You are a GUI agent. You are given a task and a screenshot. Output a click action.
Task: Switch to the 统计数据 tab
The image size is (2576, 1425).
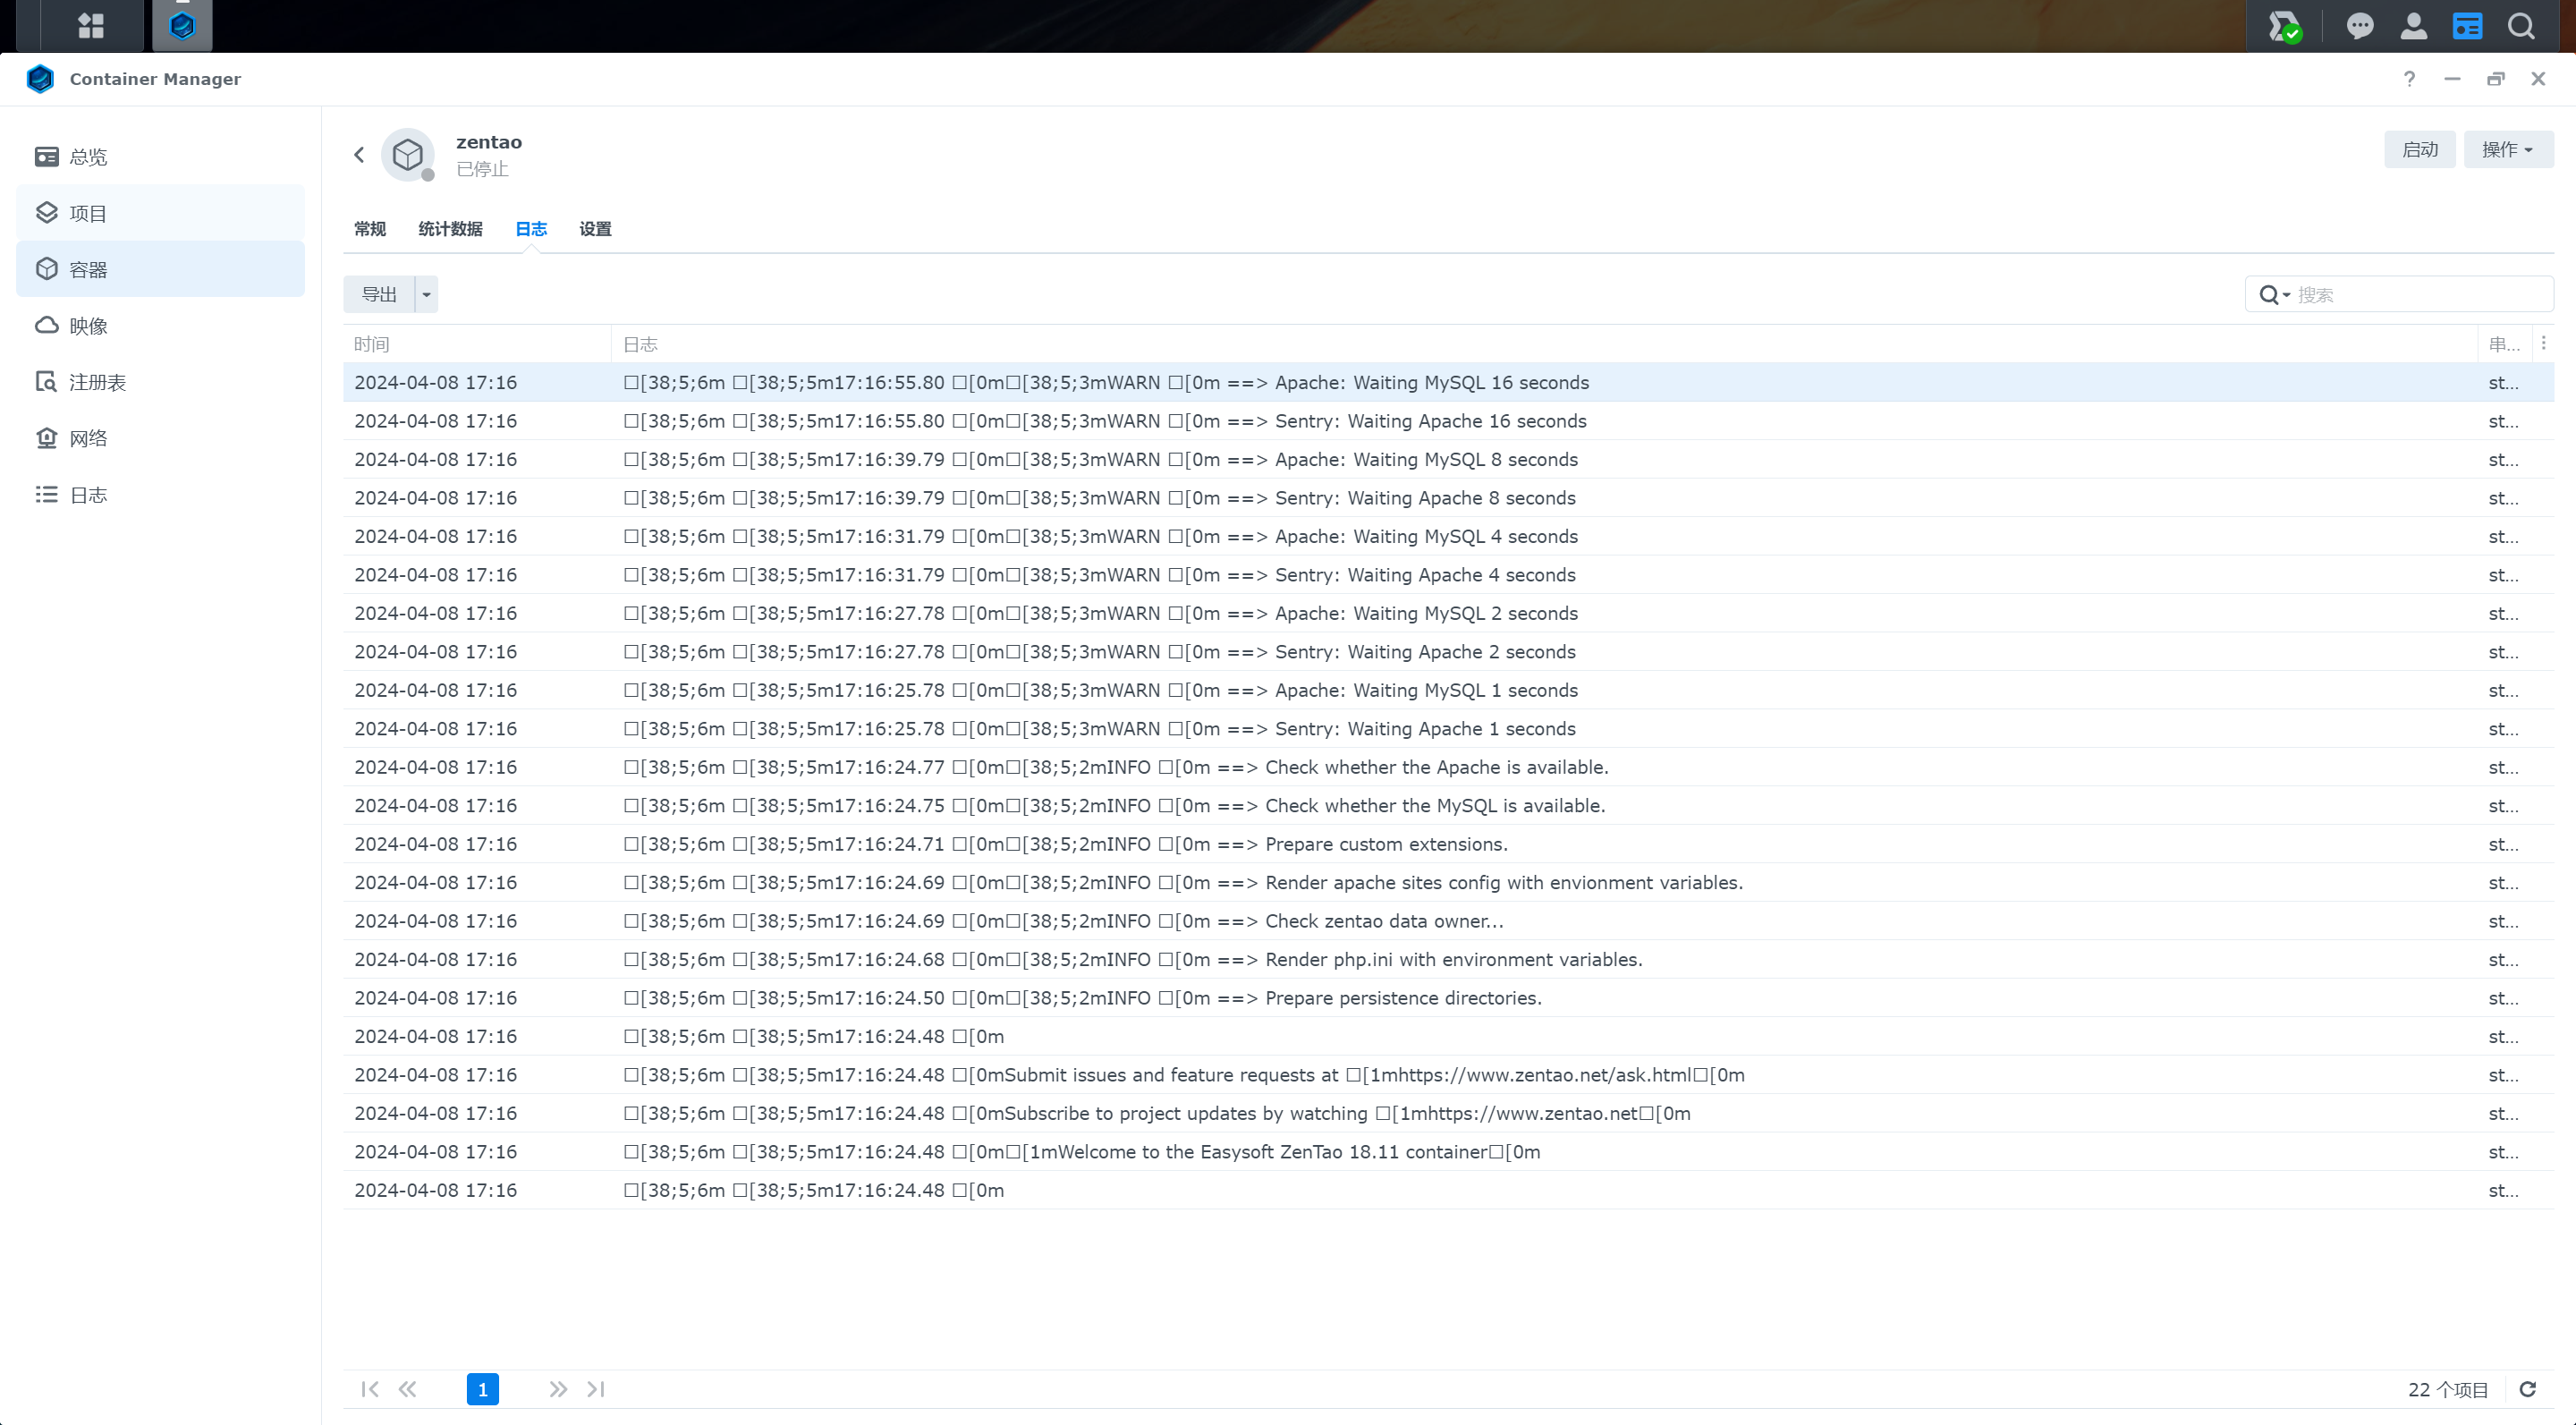(450, 229)
